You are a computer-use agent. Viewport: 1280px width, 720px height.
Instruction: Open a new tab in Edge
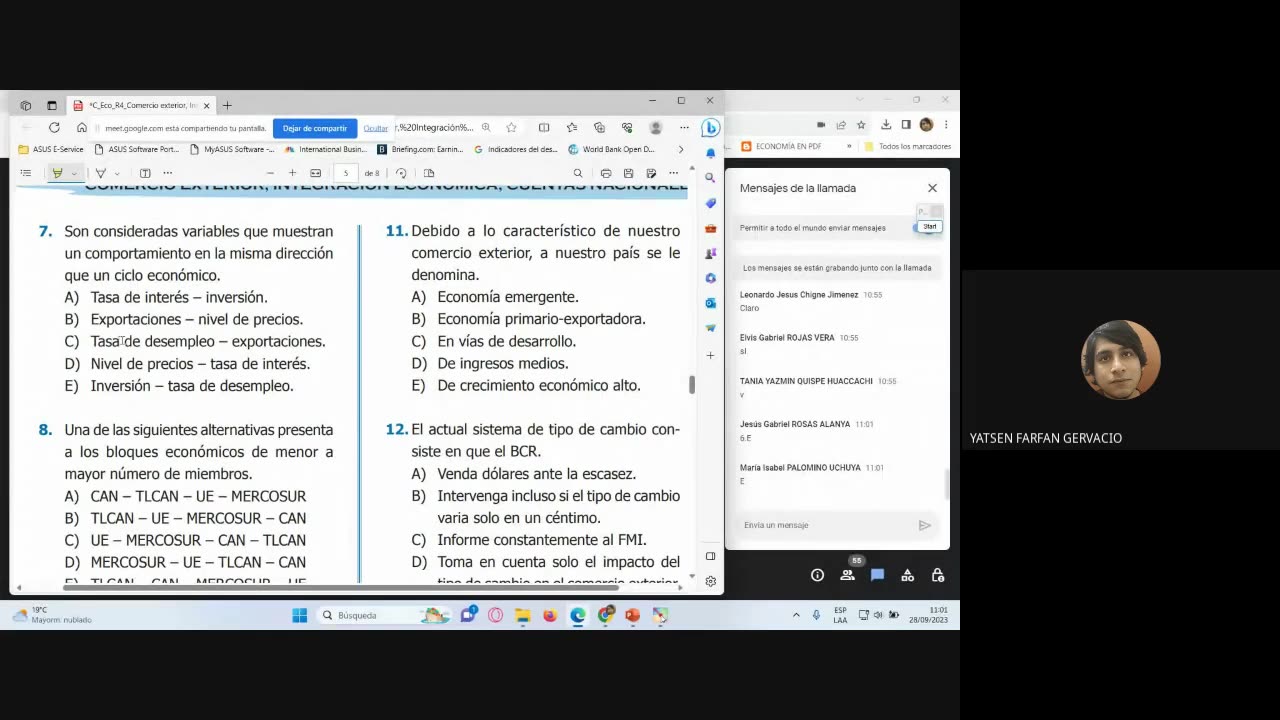227,105
